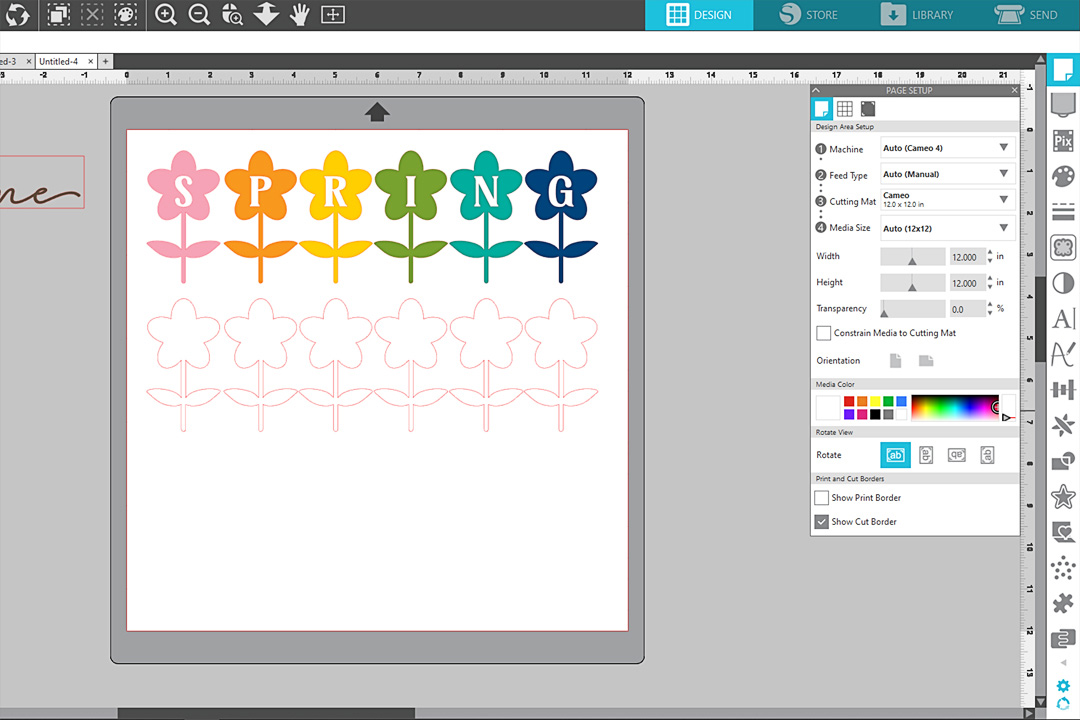Switch to the STORE tab

[808, 15]
